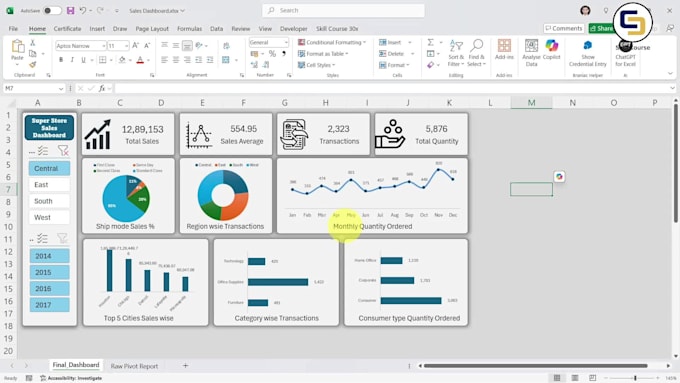Select East in region slicer

(x=49, y=185)
